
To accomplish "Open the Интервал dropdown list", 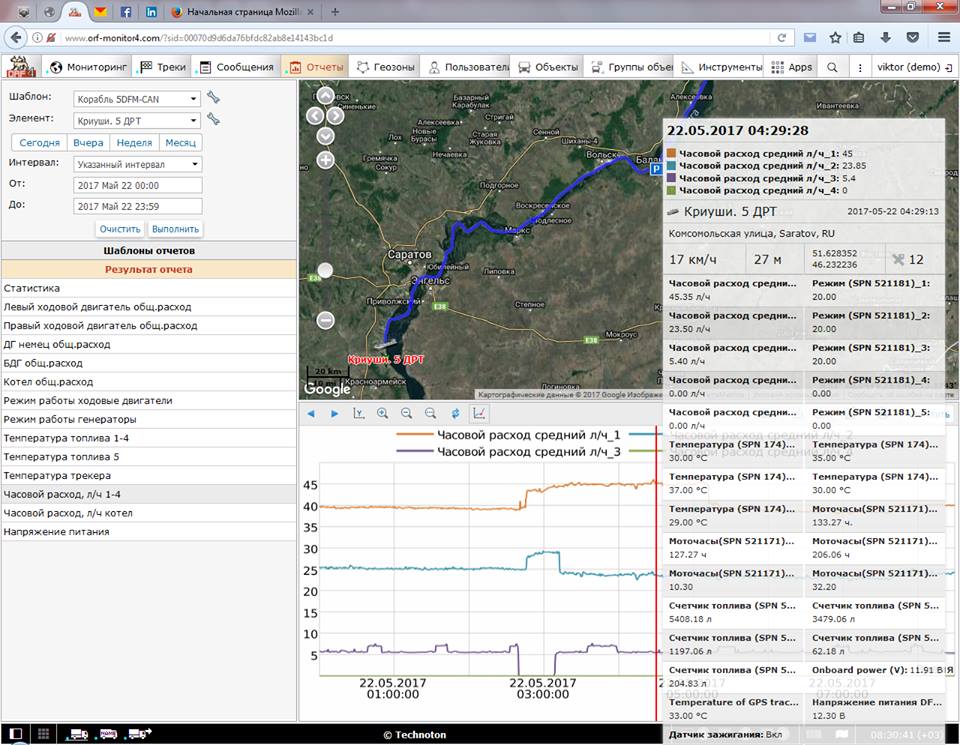I will point(138,164).
